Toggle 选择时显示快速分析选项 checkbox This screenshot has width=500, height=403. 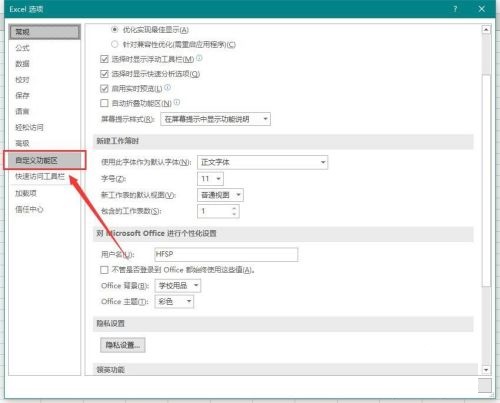point(104,74)
